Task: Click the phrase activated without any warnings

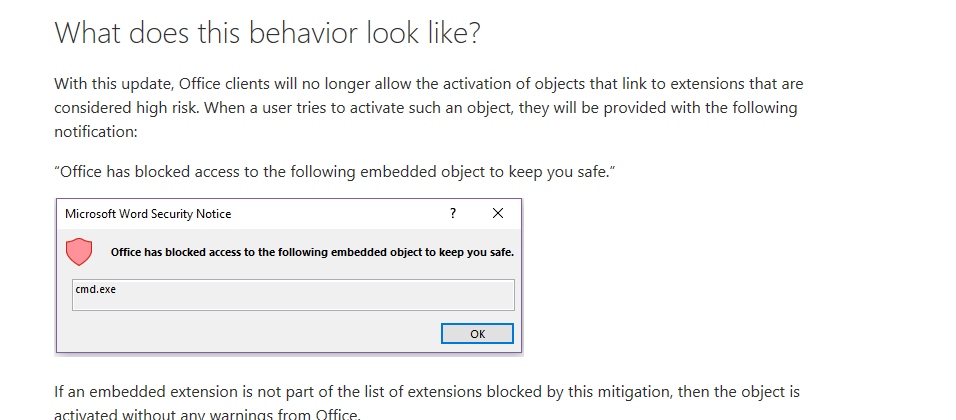Action: (163, 415)
